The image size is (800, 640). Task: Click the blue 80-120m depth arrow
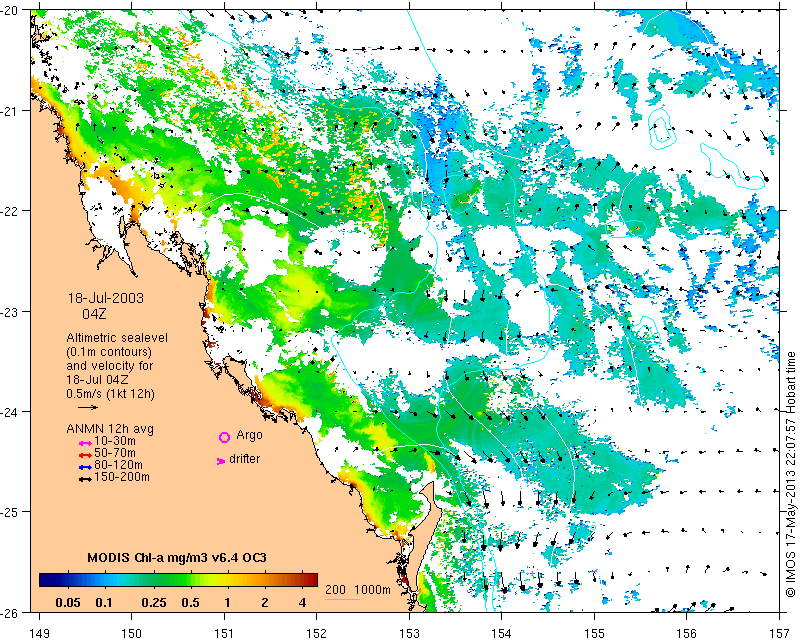(85, 467)
